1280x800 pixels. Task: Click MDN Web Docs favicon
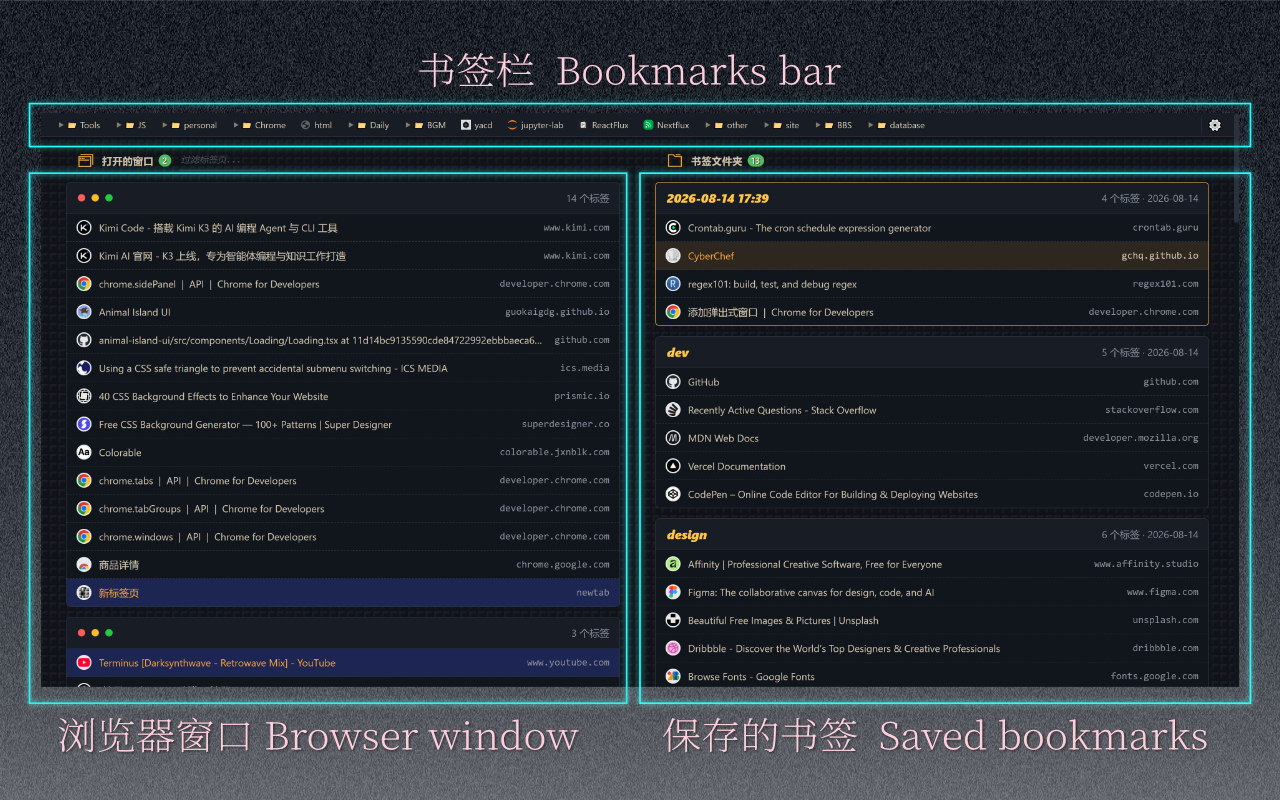tap(673, 438)
